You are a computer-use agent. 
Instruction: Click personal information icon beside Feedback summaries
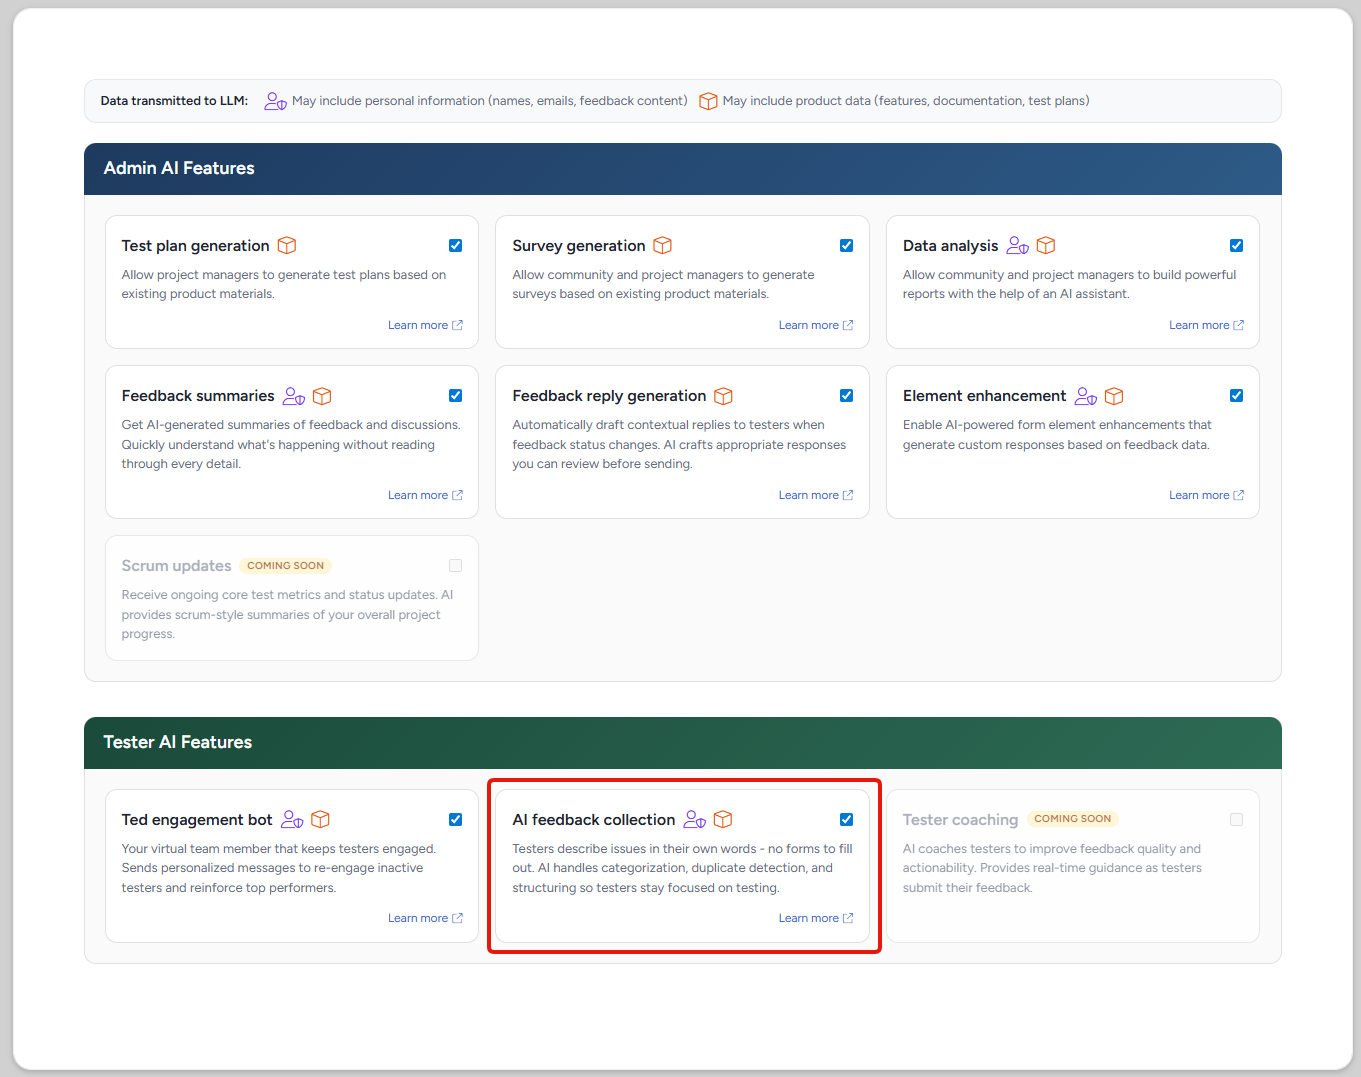293,396
